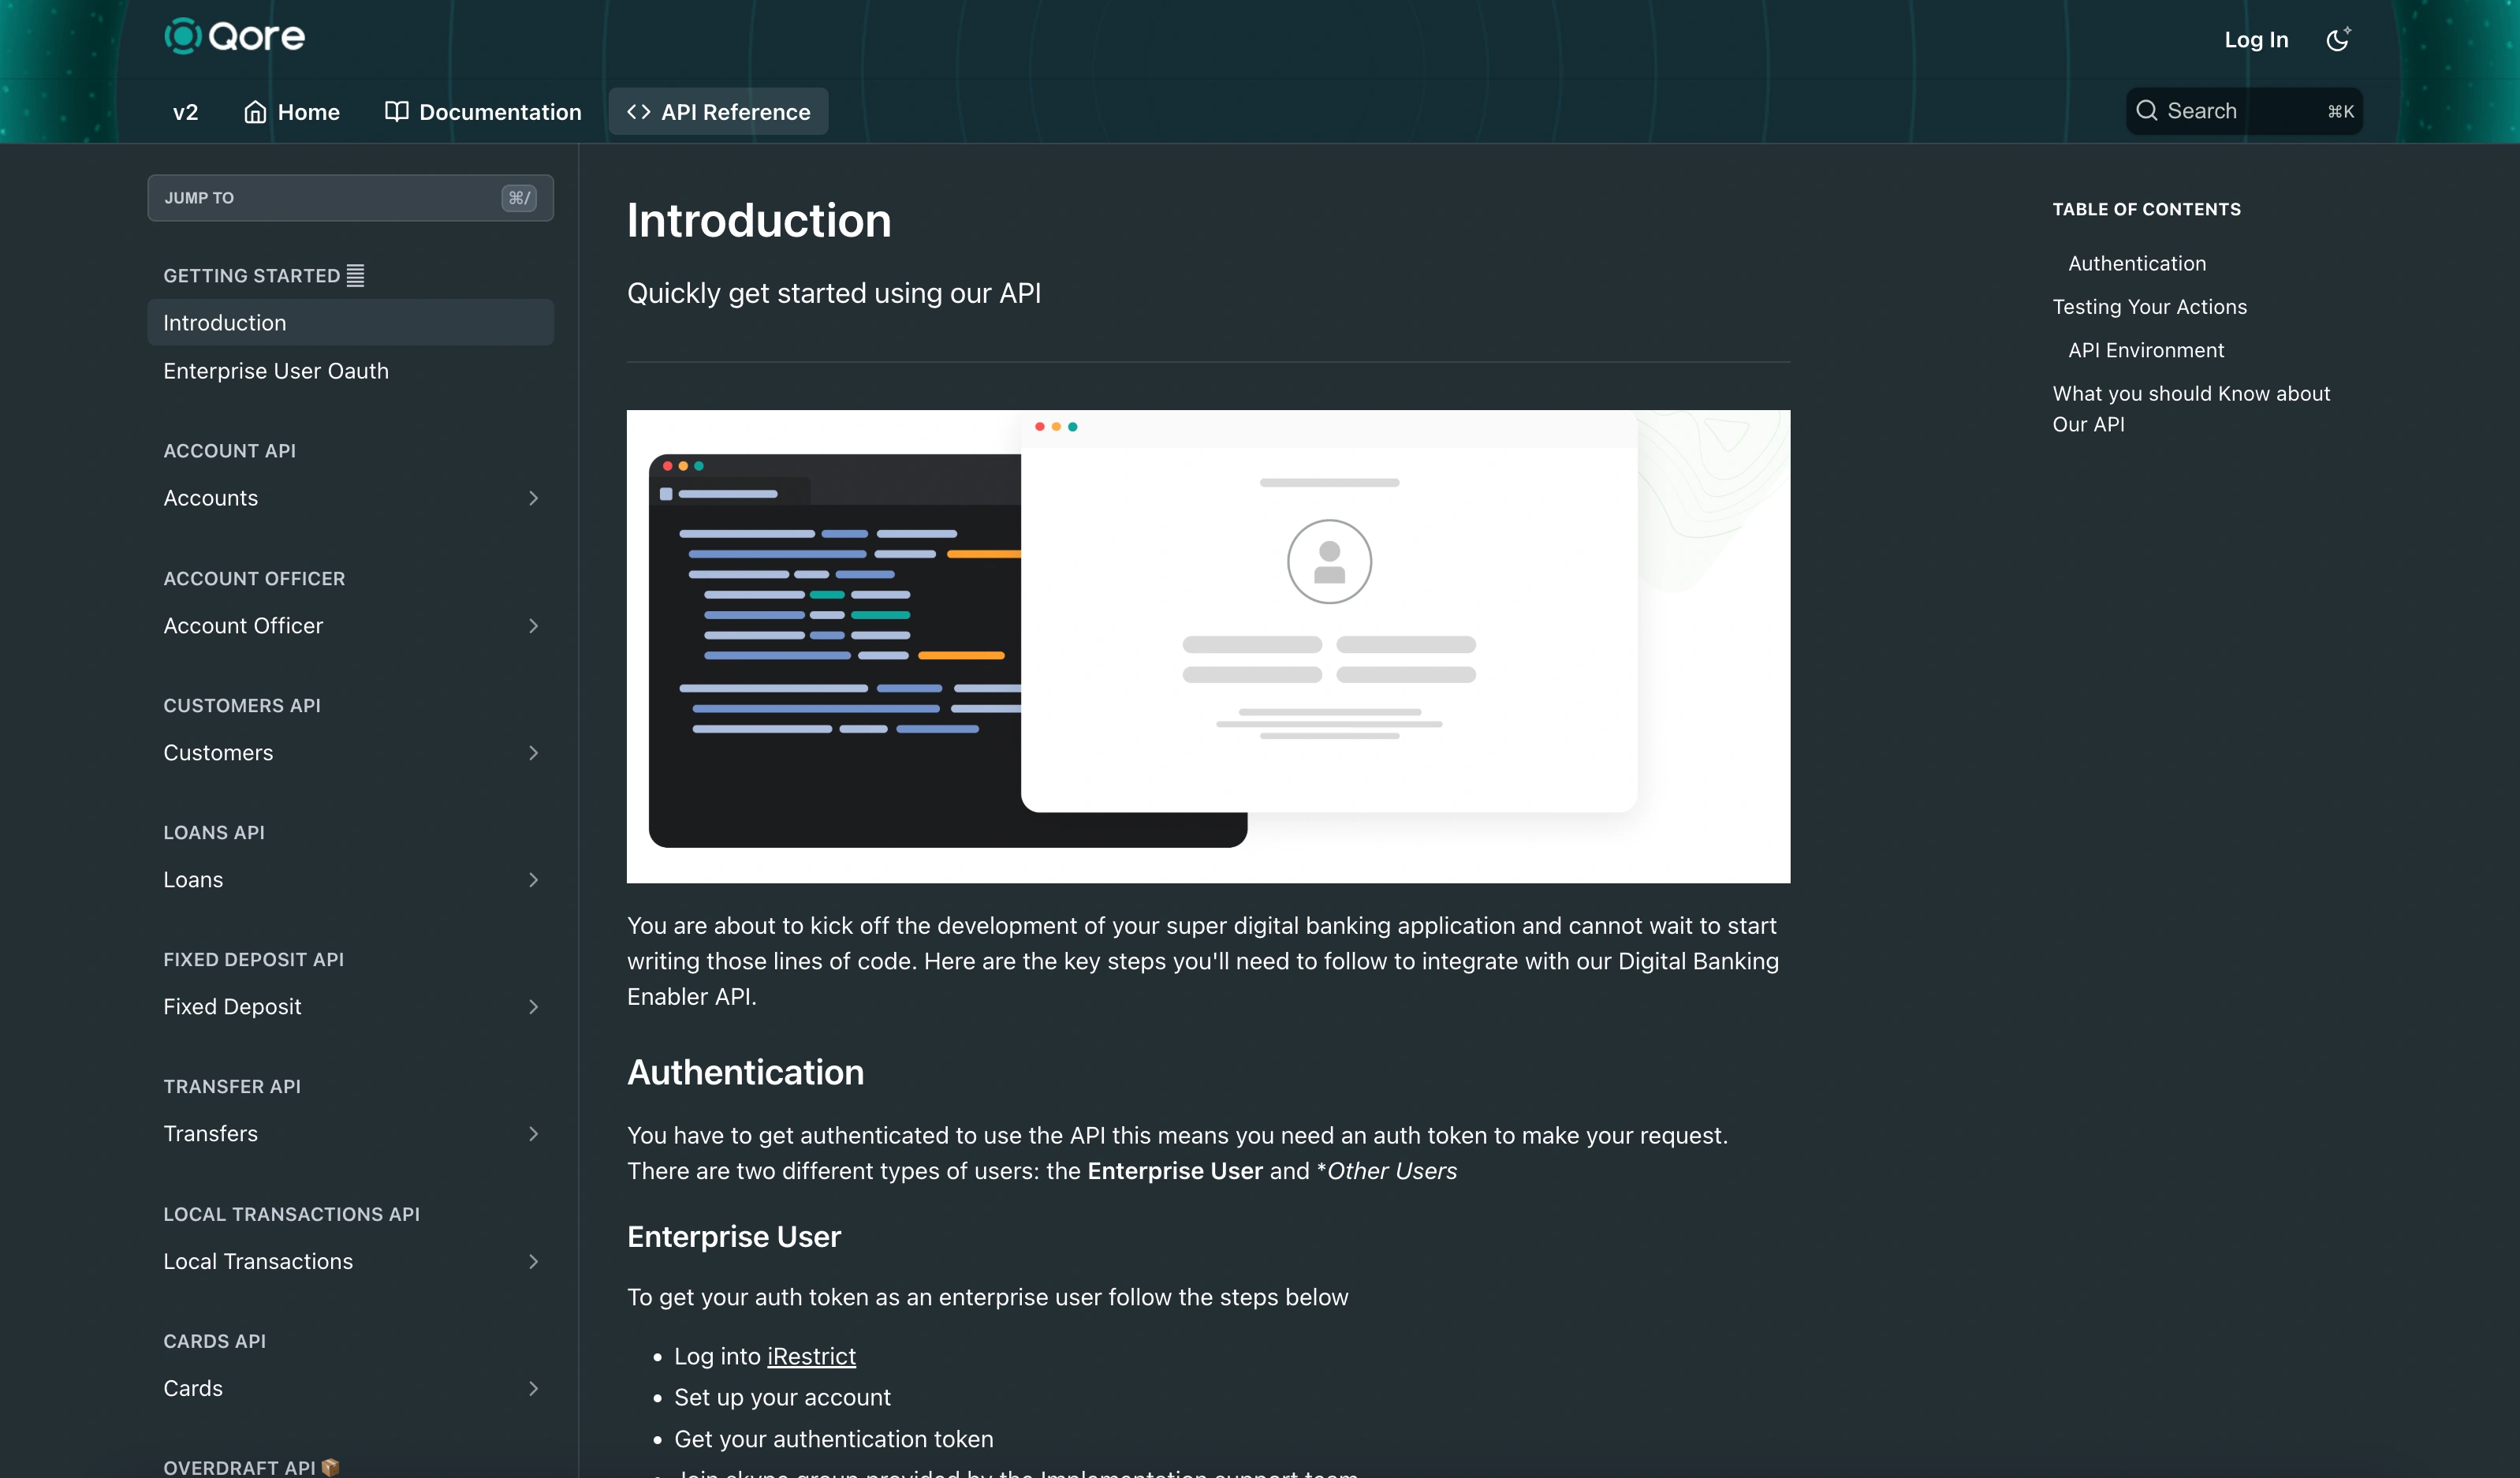The width and height of the screenshot is (2520, 1478).
Task: Click the Authentication section heading
Action: point(745,1073)
